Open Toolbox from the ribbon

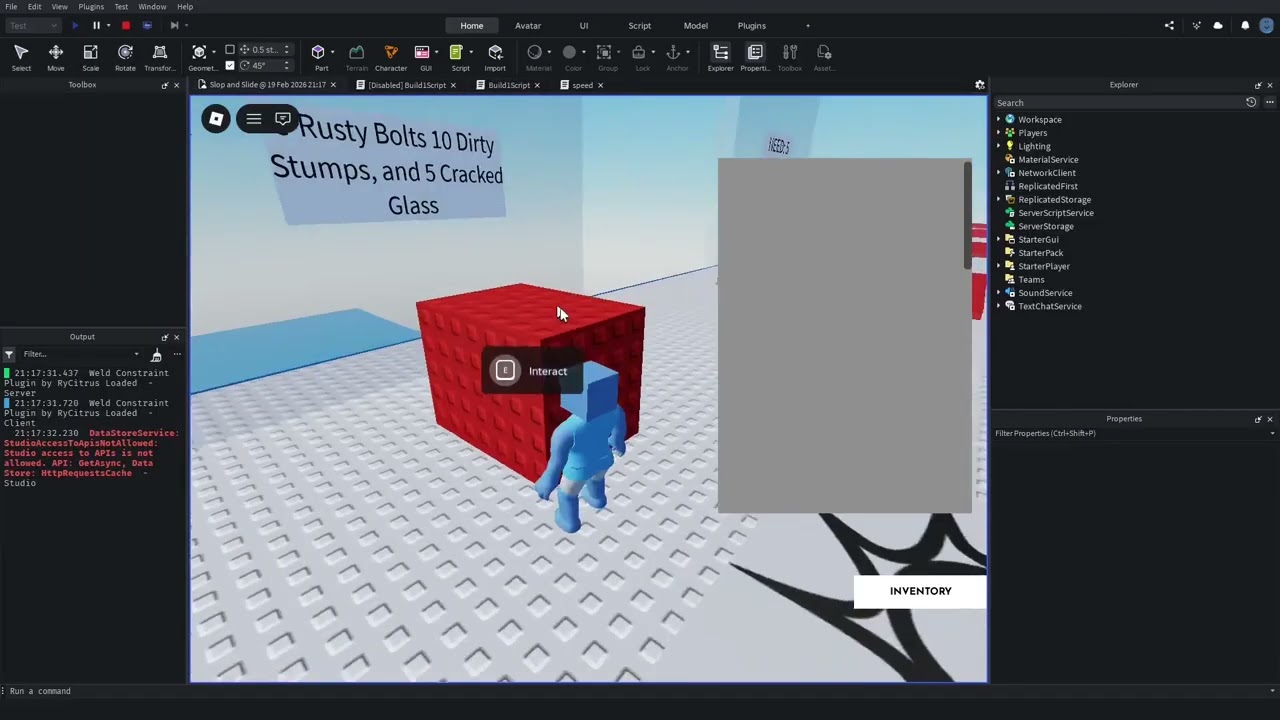coord(790,58)
